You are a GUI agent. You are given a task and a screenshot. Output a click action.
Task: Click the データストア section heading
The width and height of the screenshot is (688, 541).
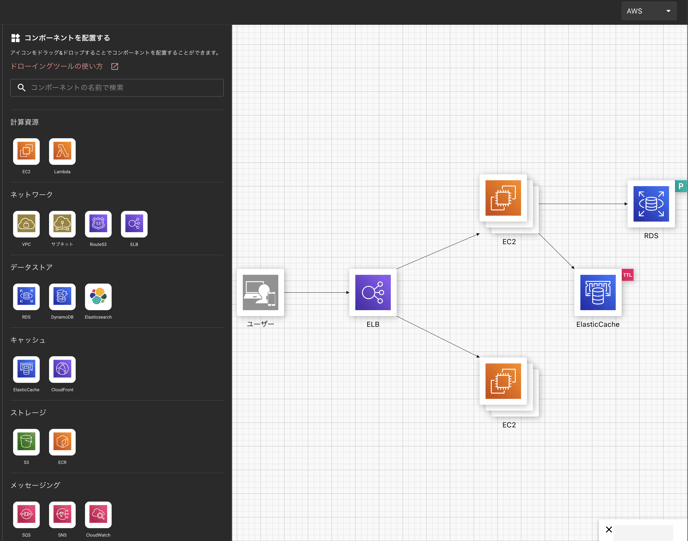pos(32,267)
